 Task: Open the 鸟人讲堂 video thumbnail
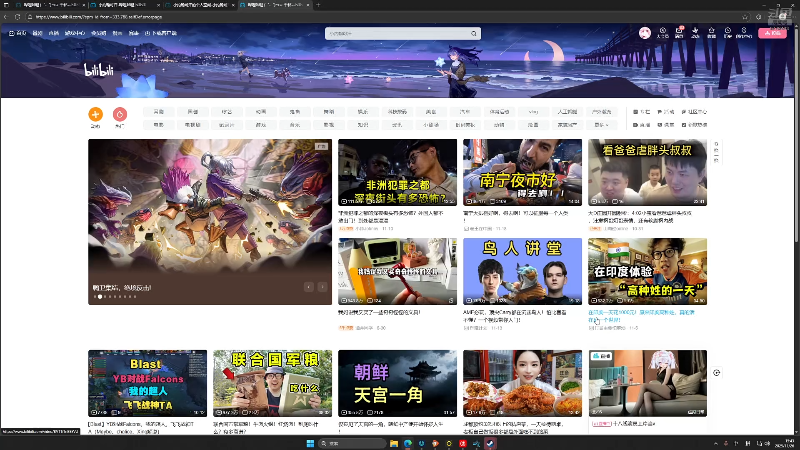[x=522, y=271]
